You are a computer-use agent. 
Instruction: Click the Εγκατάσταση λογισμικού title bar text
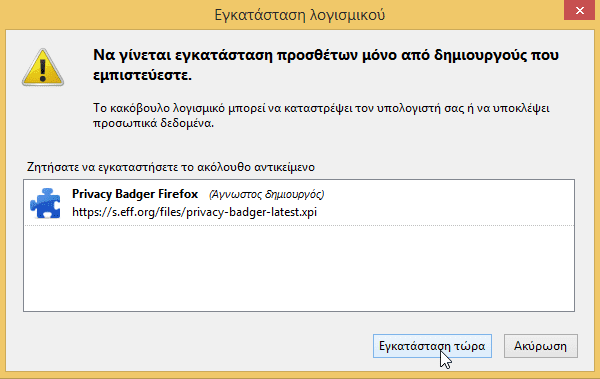[300, 15]
